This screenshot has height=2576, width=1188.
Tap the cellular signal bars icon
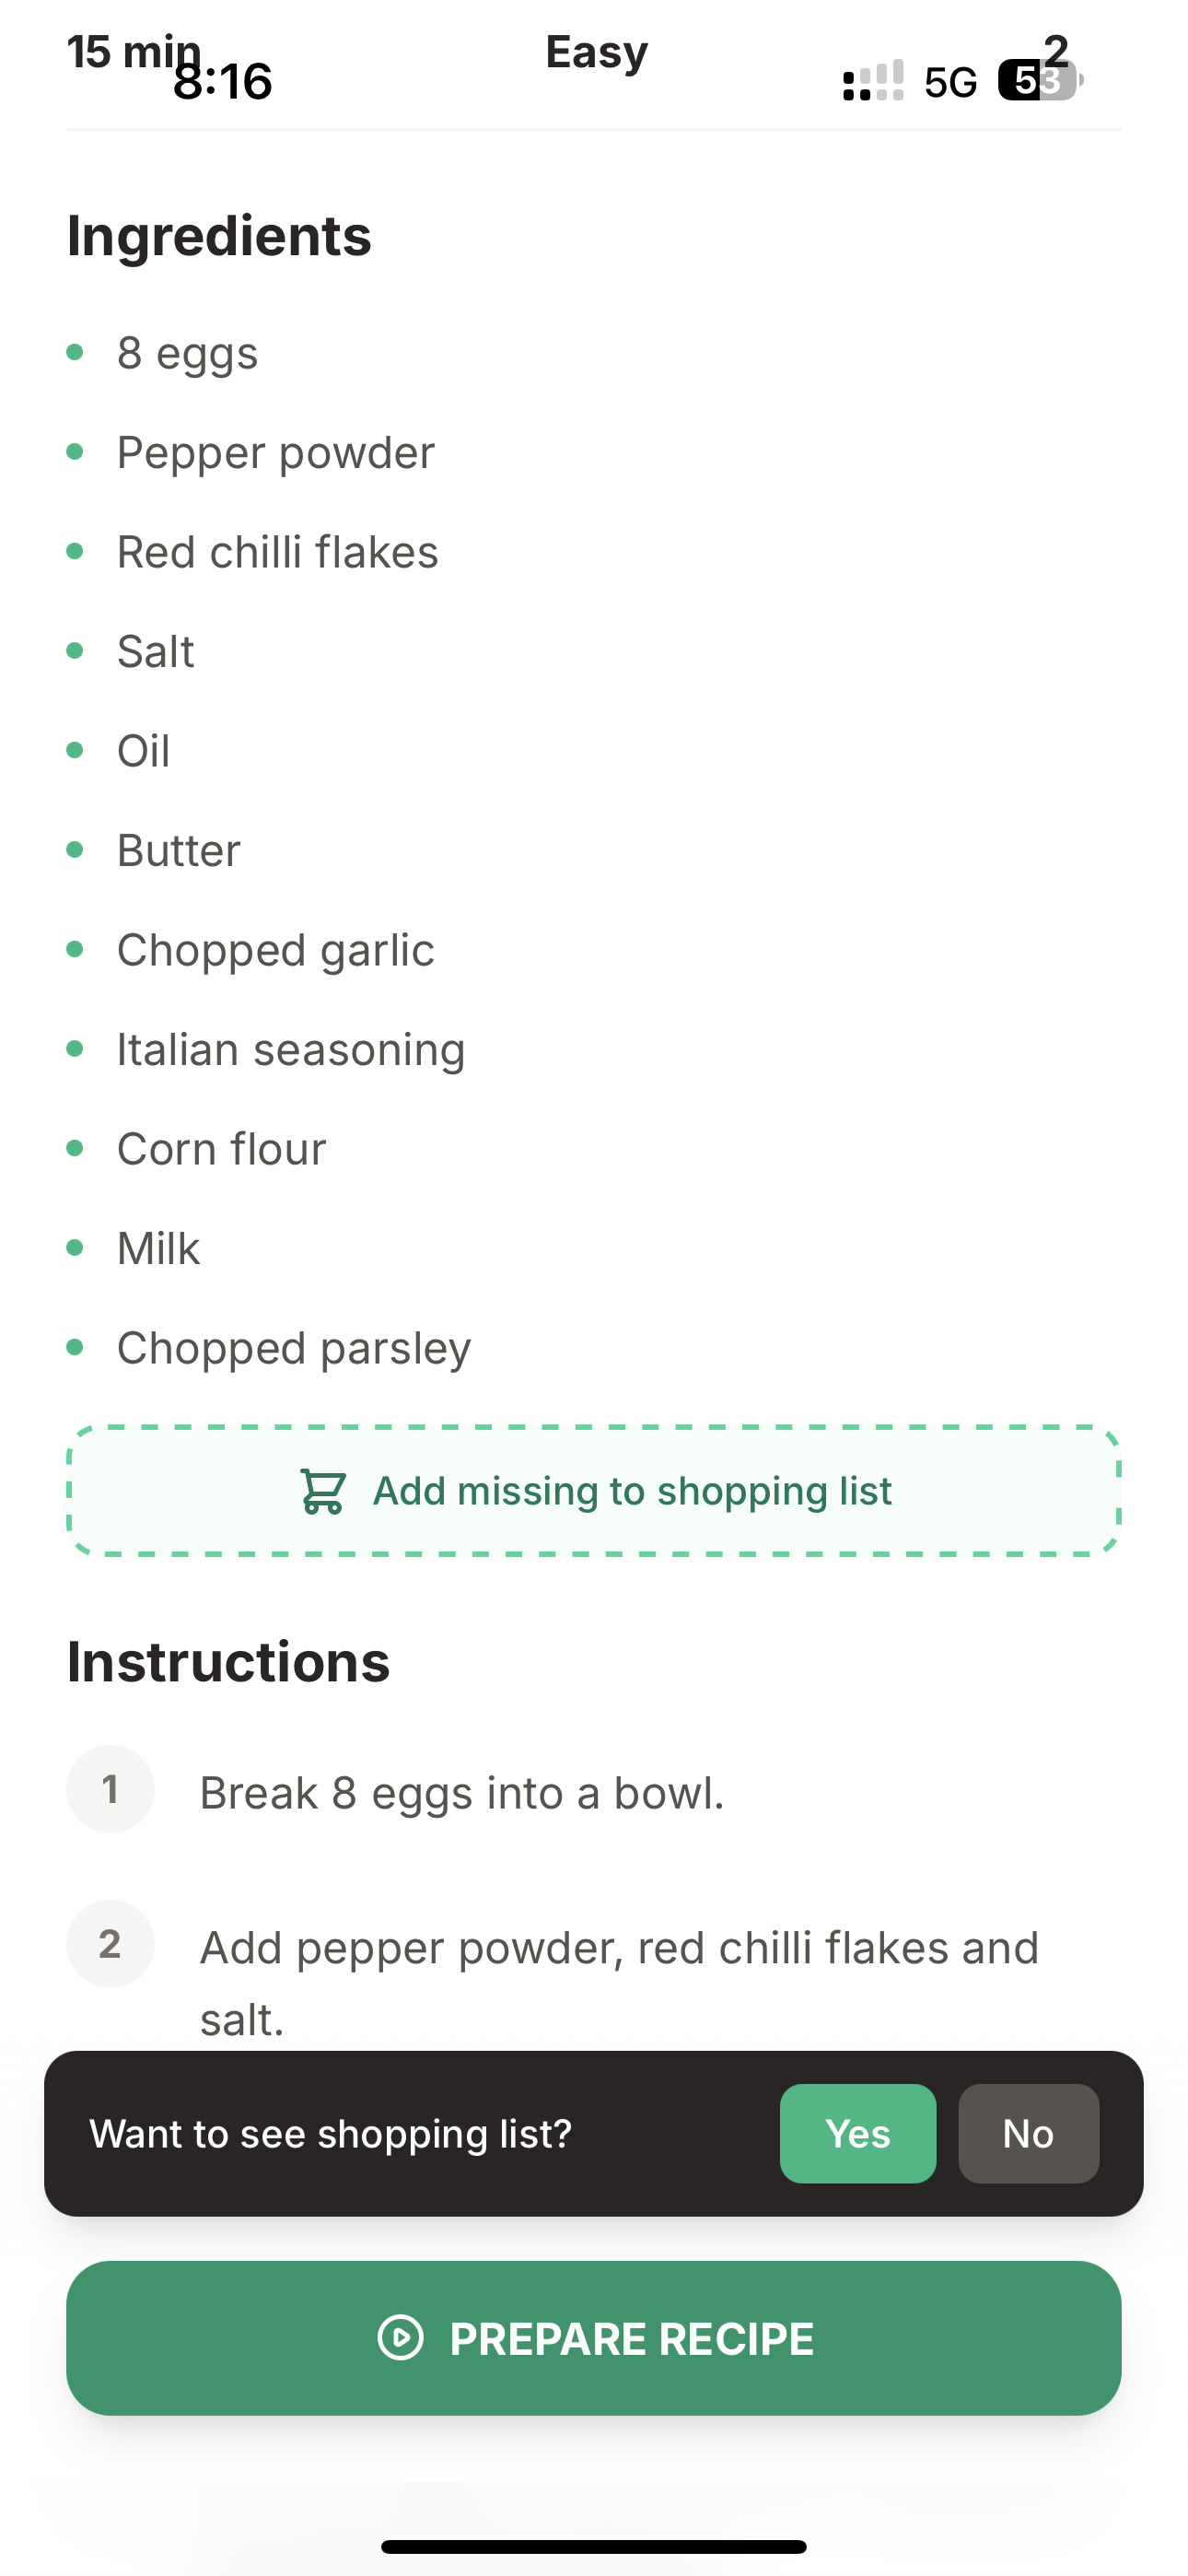click(873, 81)
